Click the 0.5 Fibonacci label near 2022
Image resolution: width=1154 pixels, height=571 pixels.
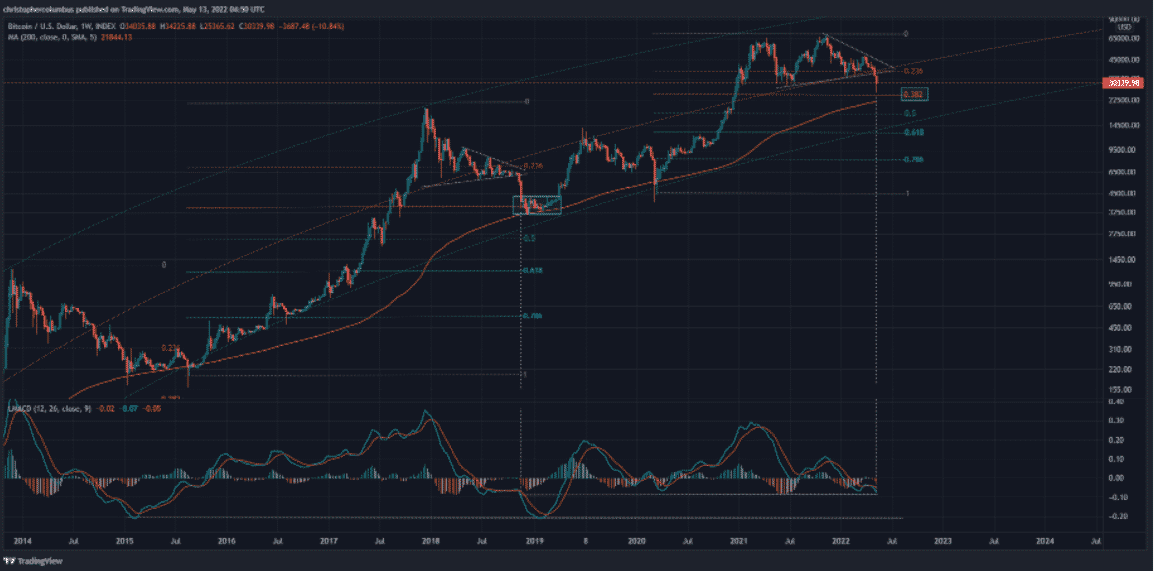pyautogui.click(x=910, y=114)
